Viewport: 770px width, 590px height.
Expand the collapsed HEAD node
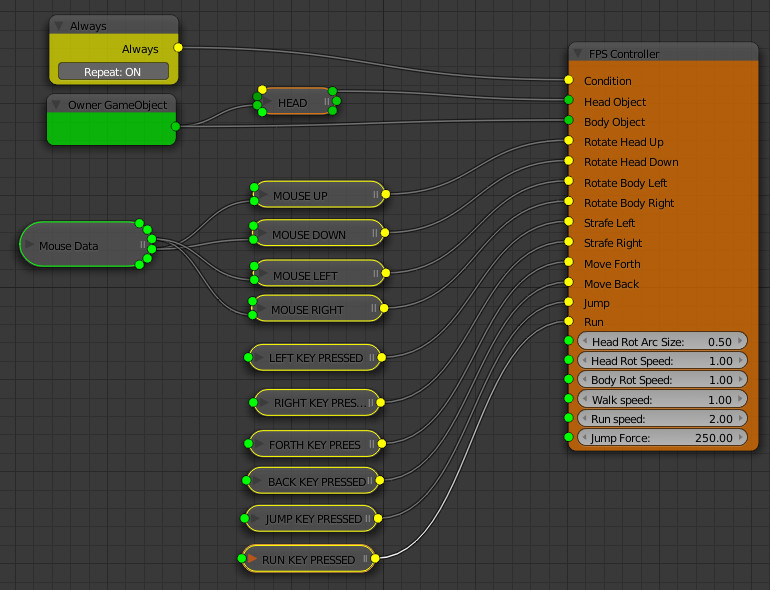(x=266, y=102)
